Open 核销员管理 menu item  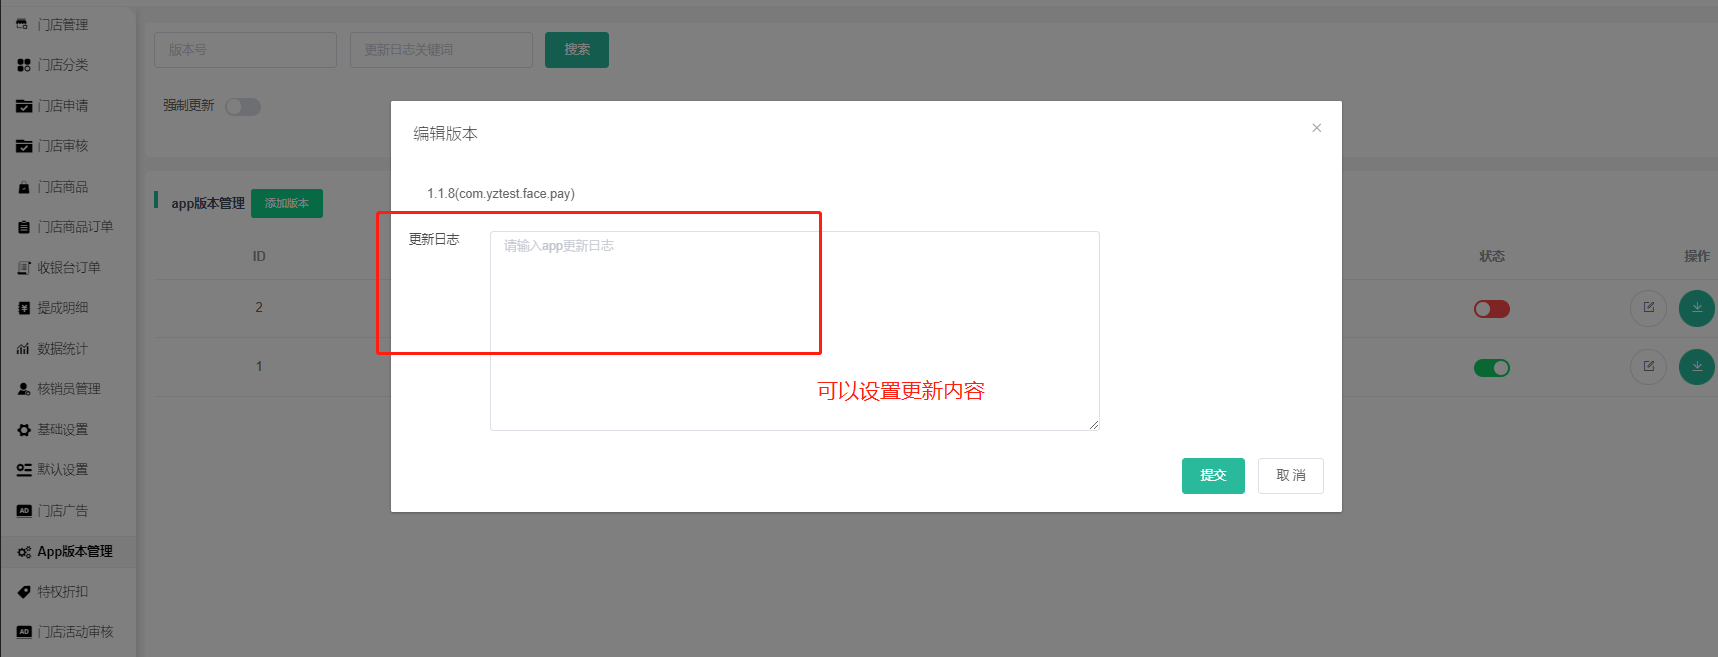coord(68,389)
